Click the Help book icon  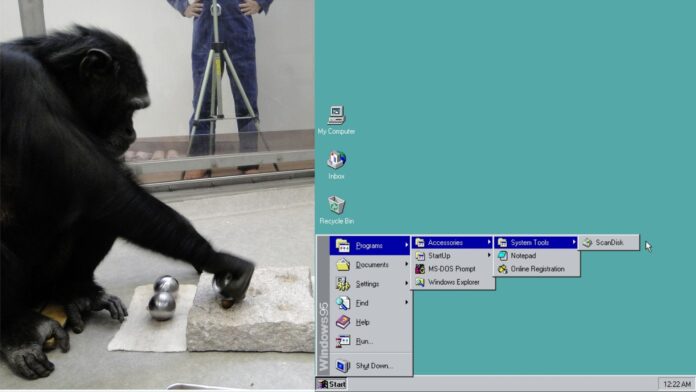click(x=343, y=322)
